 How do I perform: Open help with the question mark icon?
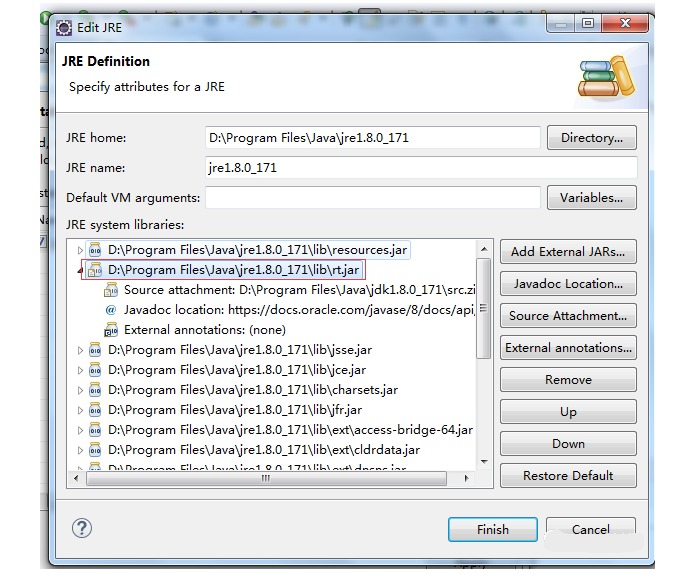tap(82, 528)
